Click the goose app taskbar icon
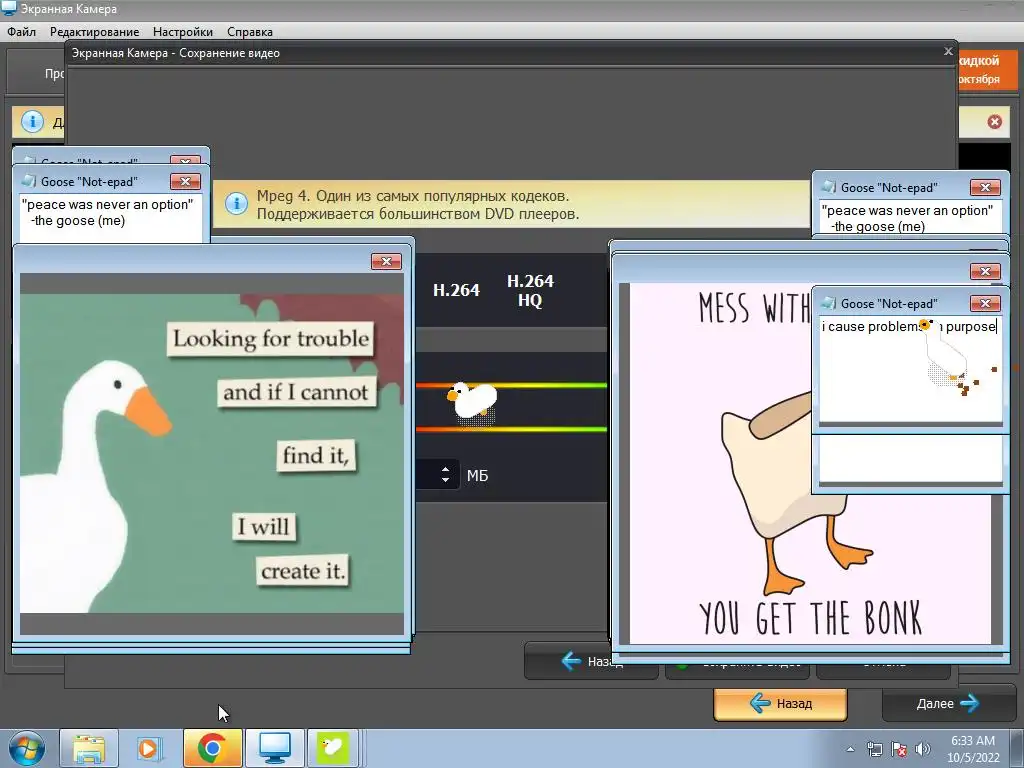 click(x=333, y=748)
